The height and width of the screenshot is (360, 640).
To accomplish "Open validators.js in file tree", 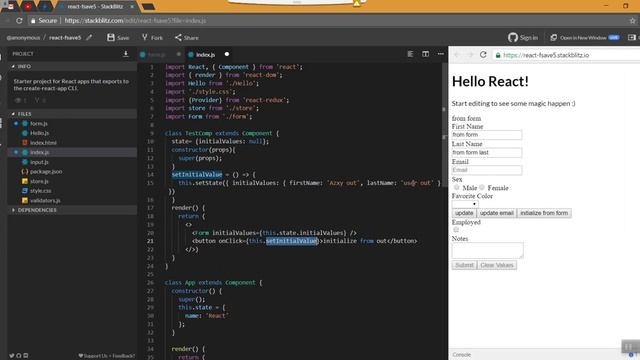I will pos(45,200).
